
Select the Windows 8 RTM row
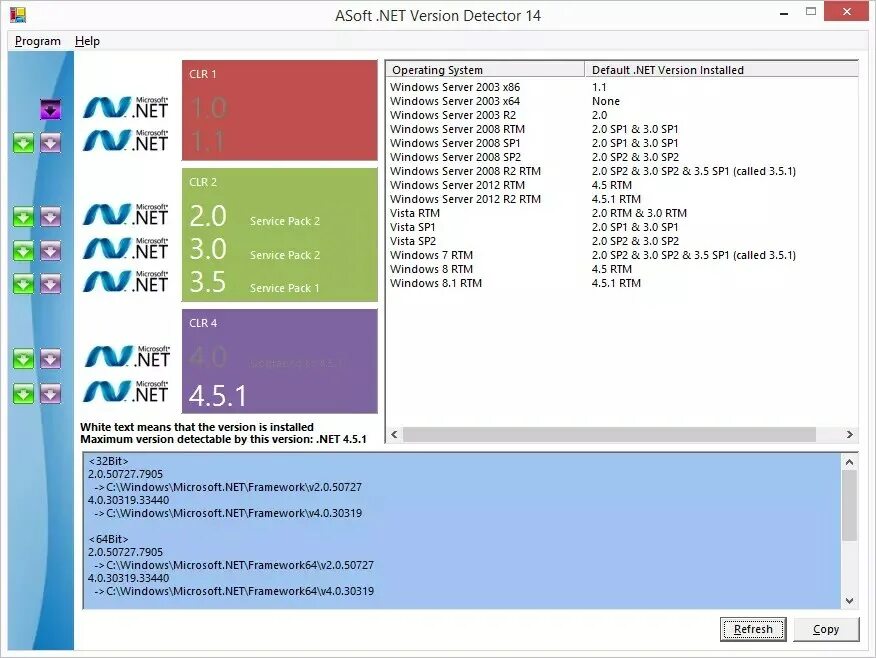pyautogui.click(x=622, y=269)
